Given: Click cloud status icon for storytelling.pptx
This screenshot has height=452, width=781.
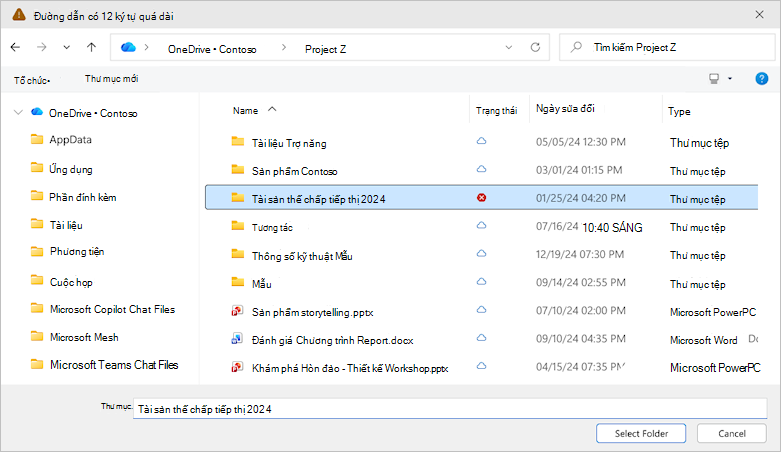Looking at the screenshot, I should (x=481, y=309).
